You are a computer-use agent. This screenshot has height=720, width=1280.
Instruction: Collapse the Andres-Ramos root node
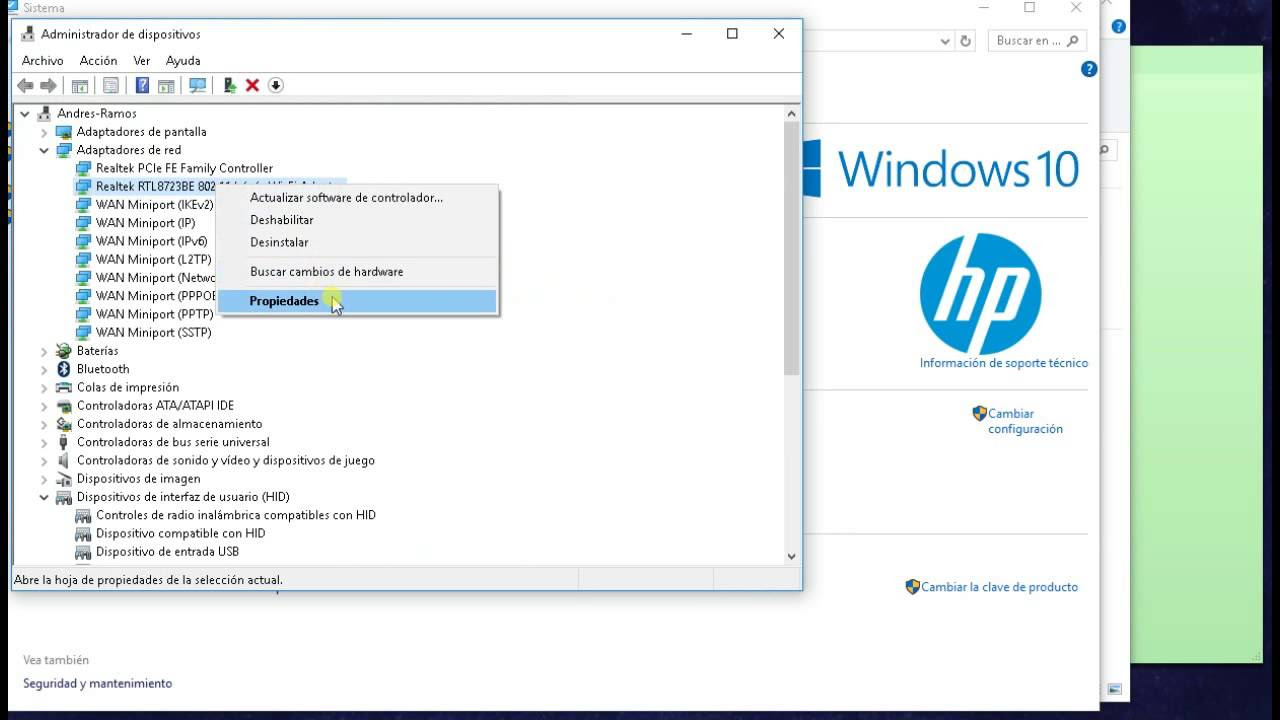click(x=25, y=113)
